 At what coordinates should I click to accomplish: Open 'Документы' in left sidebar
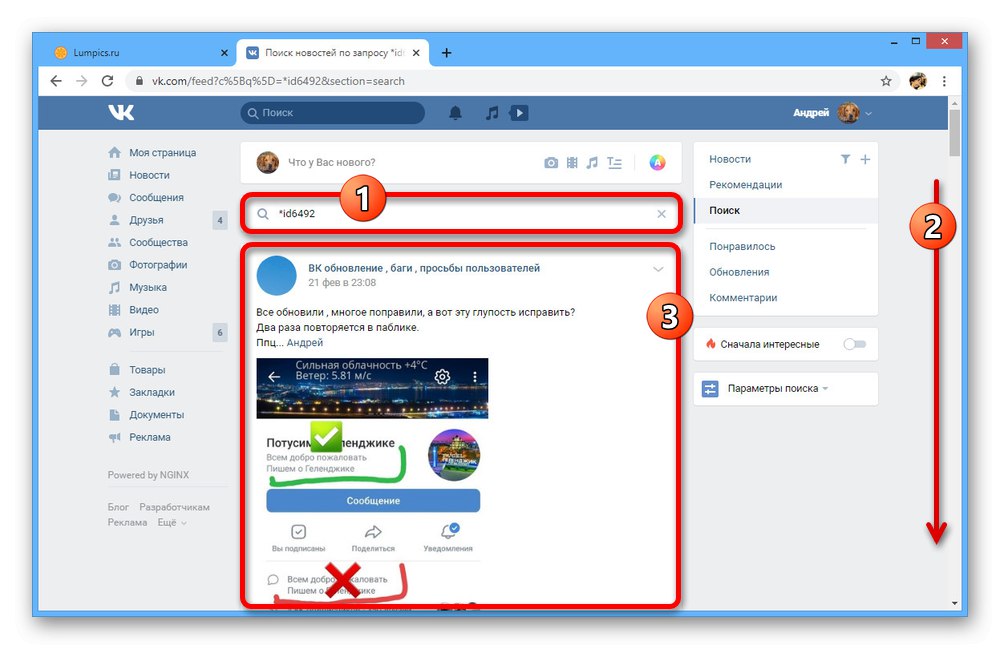(156, 414)
